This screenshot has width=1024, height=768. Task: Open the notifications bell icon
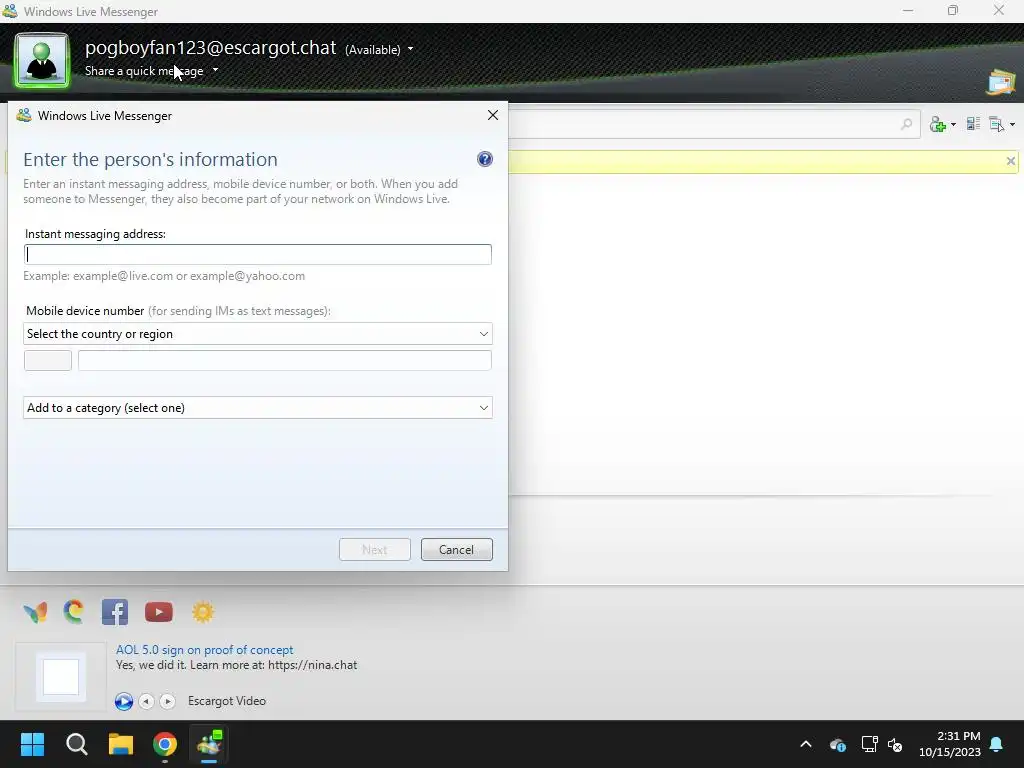(x=997, y=744)
